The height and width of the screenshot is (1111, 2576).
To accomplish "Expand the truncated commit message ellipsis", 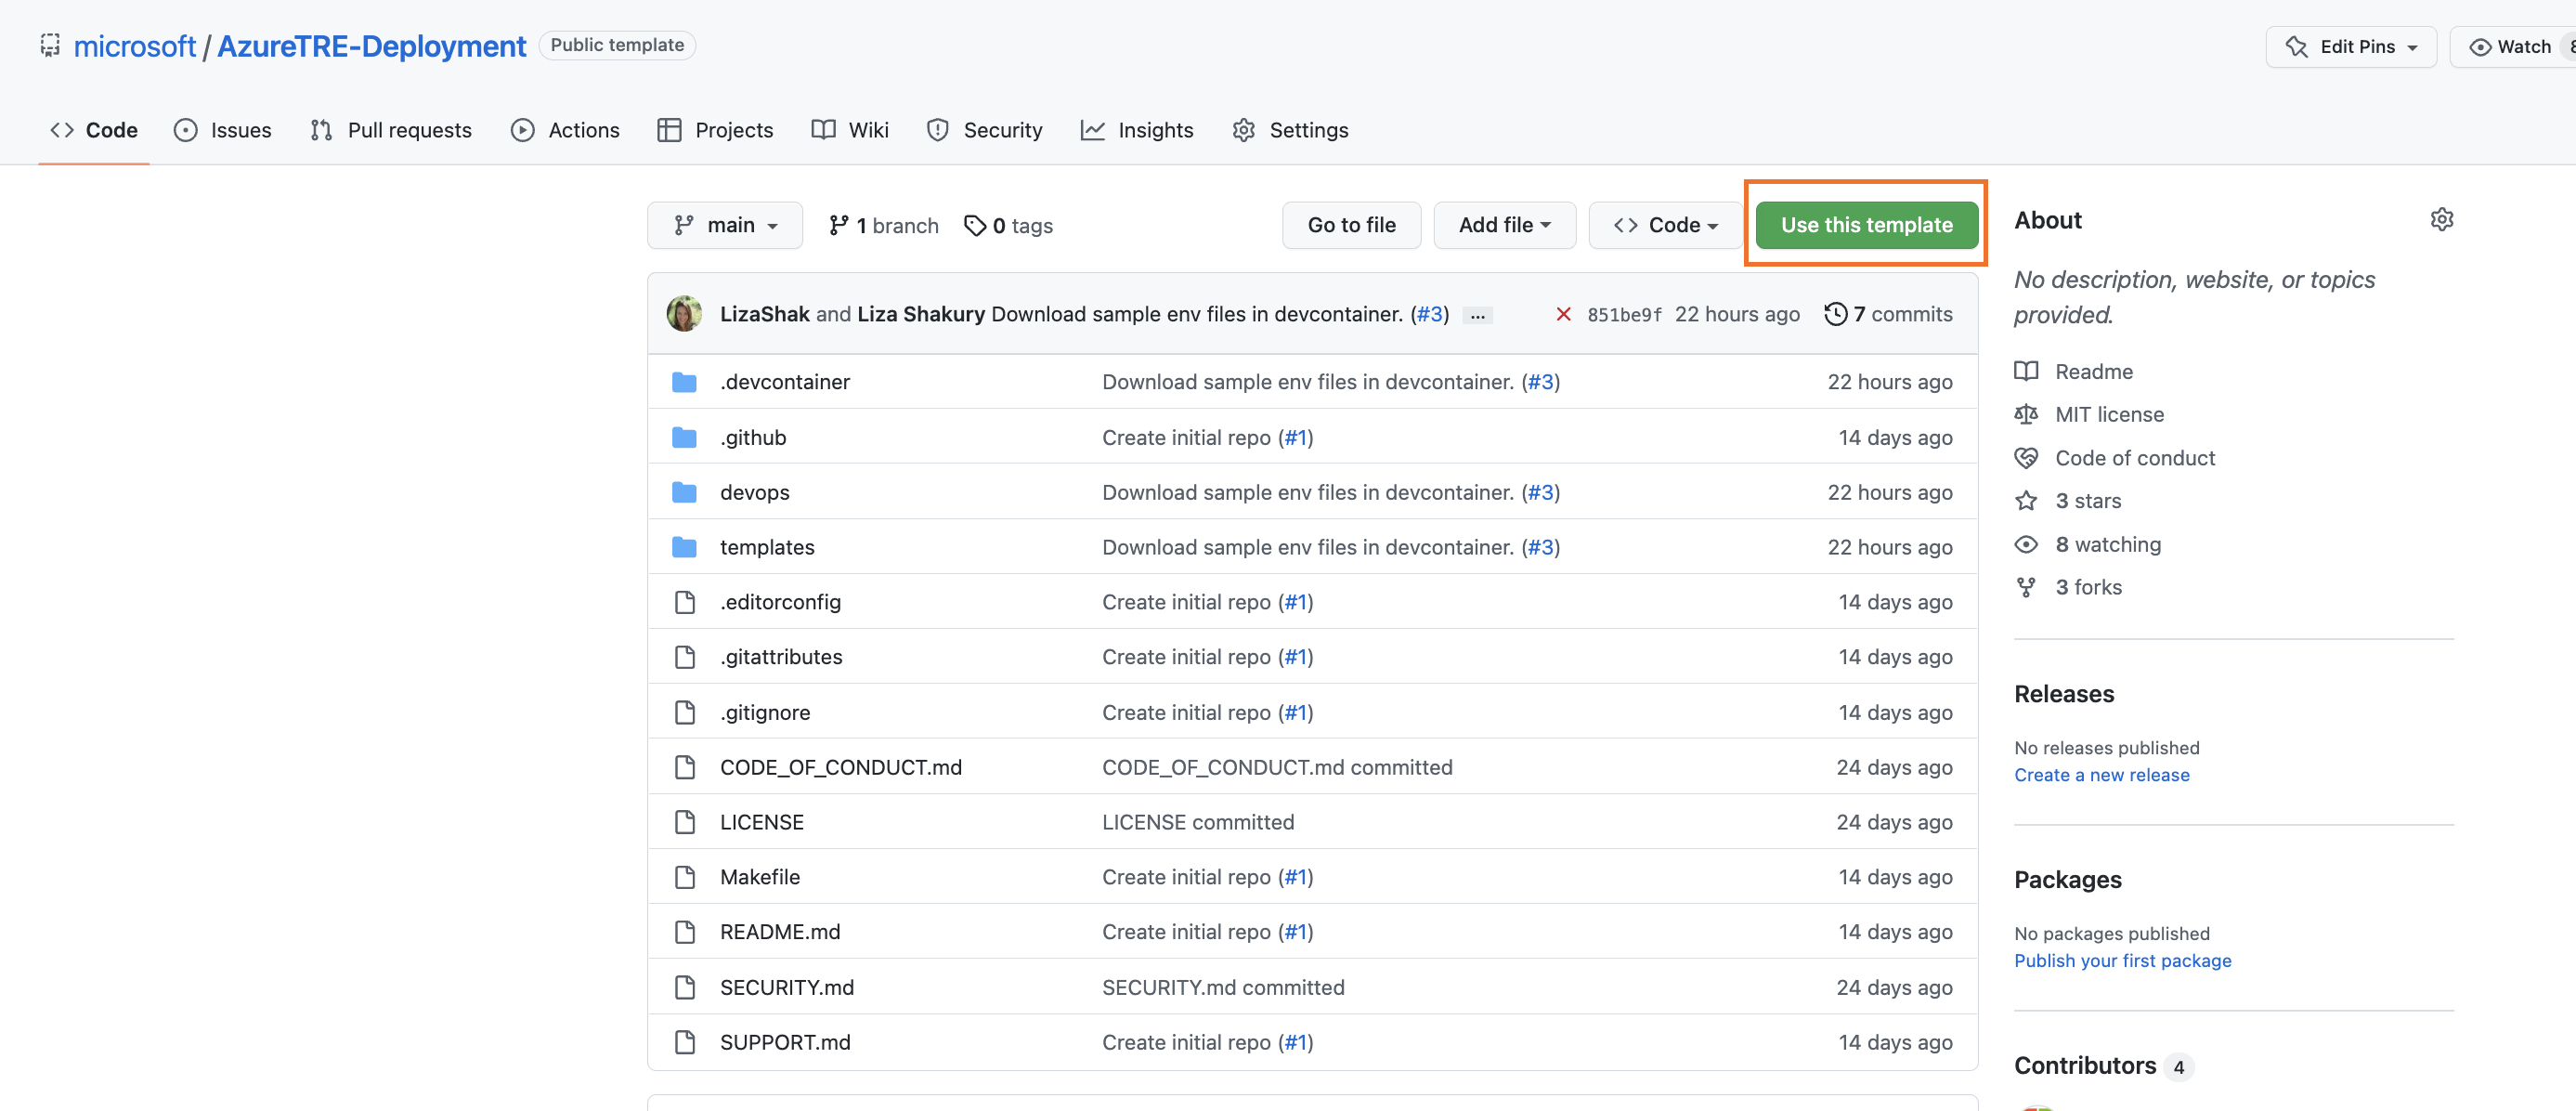I will click(x=1477, y=315).
